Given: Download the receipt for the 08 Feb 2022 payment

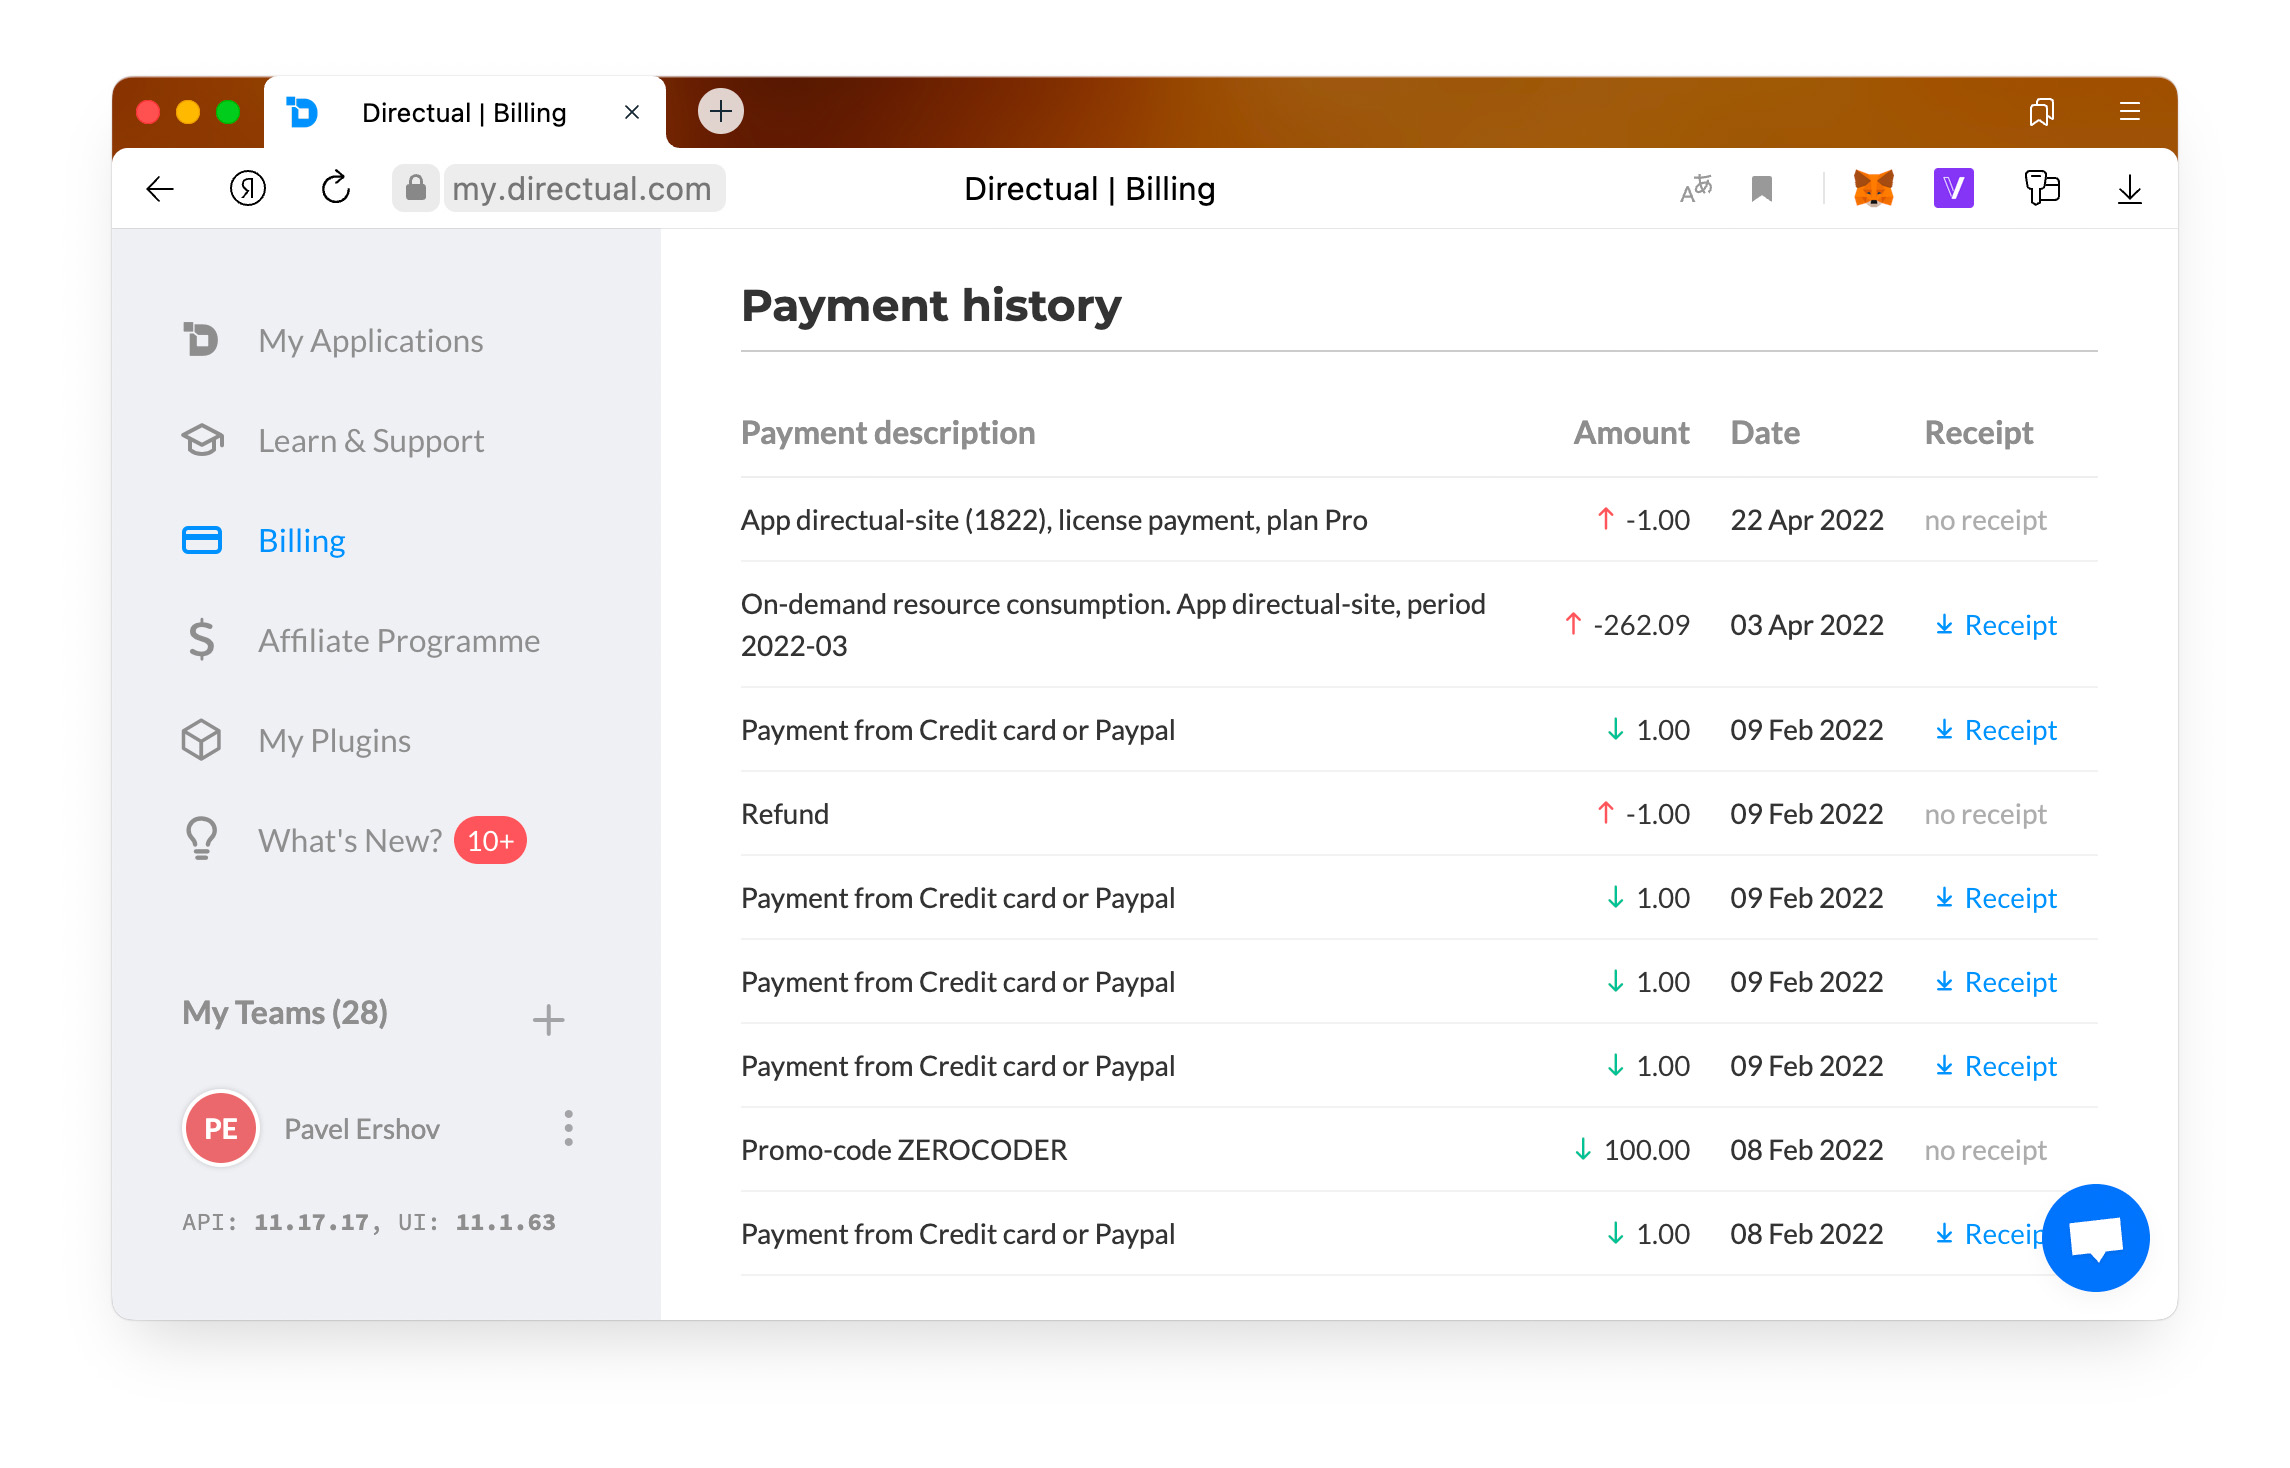Looking at the screenshot, I should [x=1990, y=1234].
